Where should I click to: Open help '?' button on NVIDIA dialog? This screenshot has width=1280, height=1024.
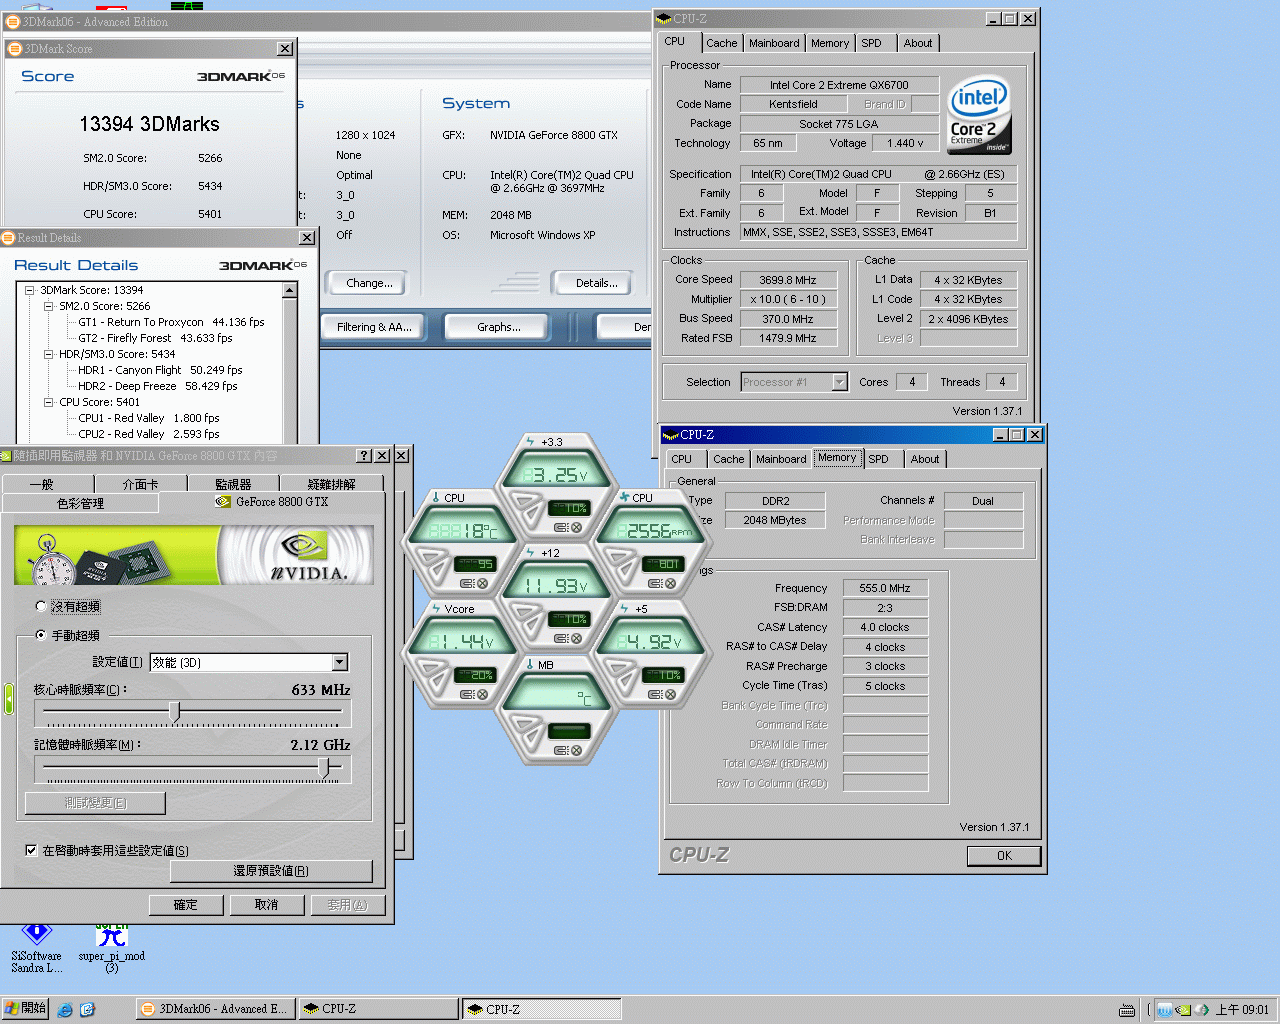[x=364, y=455]
